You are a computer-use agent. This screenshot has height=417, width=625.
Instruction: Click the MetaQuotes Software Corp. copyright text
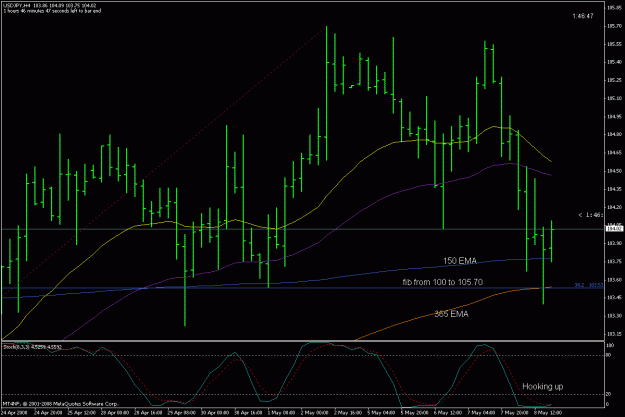(61, 404)
